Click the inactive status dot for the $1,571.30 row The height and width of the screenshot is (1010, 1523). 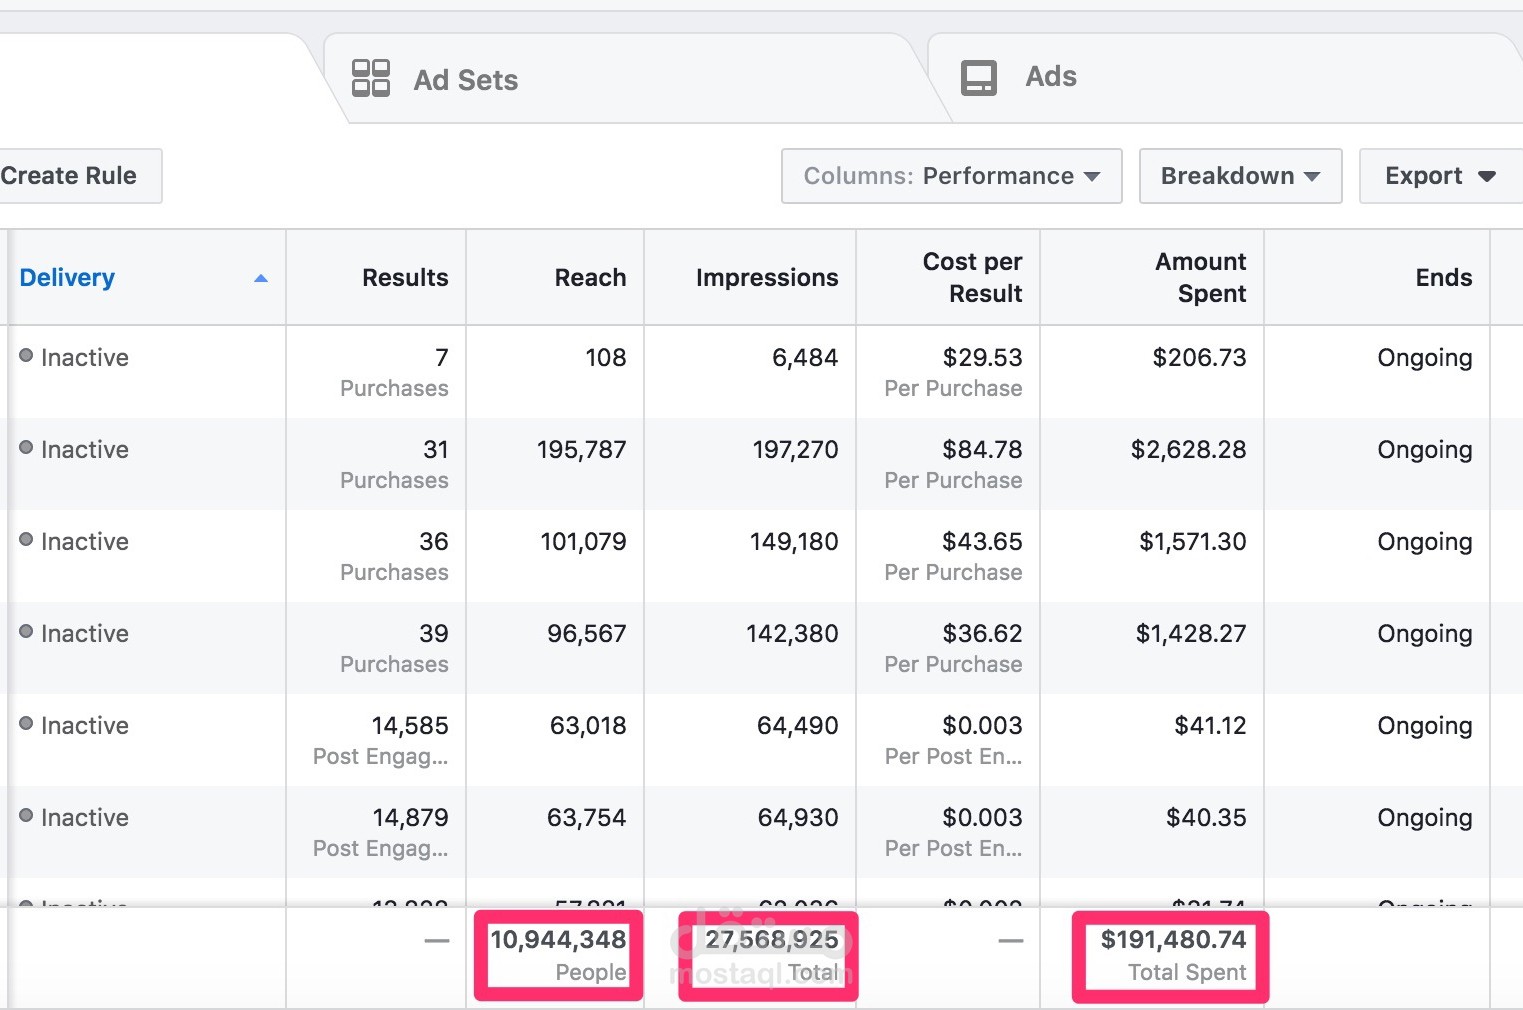pyautogui.click(x=26, y=540)
